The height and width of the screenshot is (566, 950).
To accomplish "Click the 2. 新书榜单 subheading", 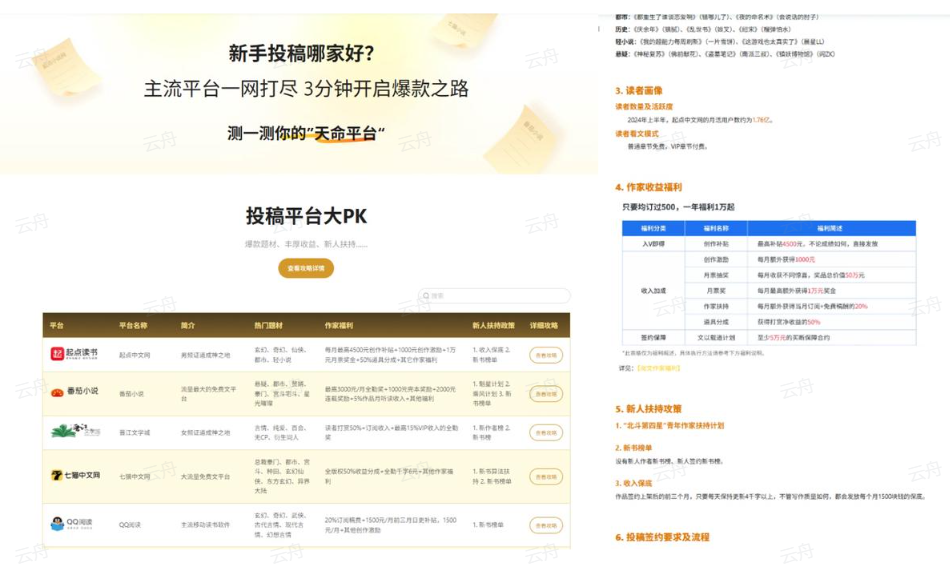I will pos(634,448).
